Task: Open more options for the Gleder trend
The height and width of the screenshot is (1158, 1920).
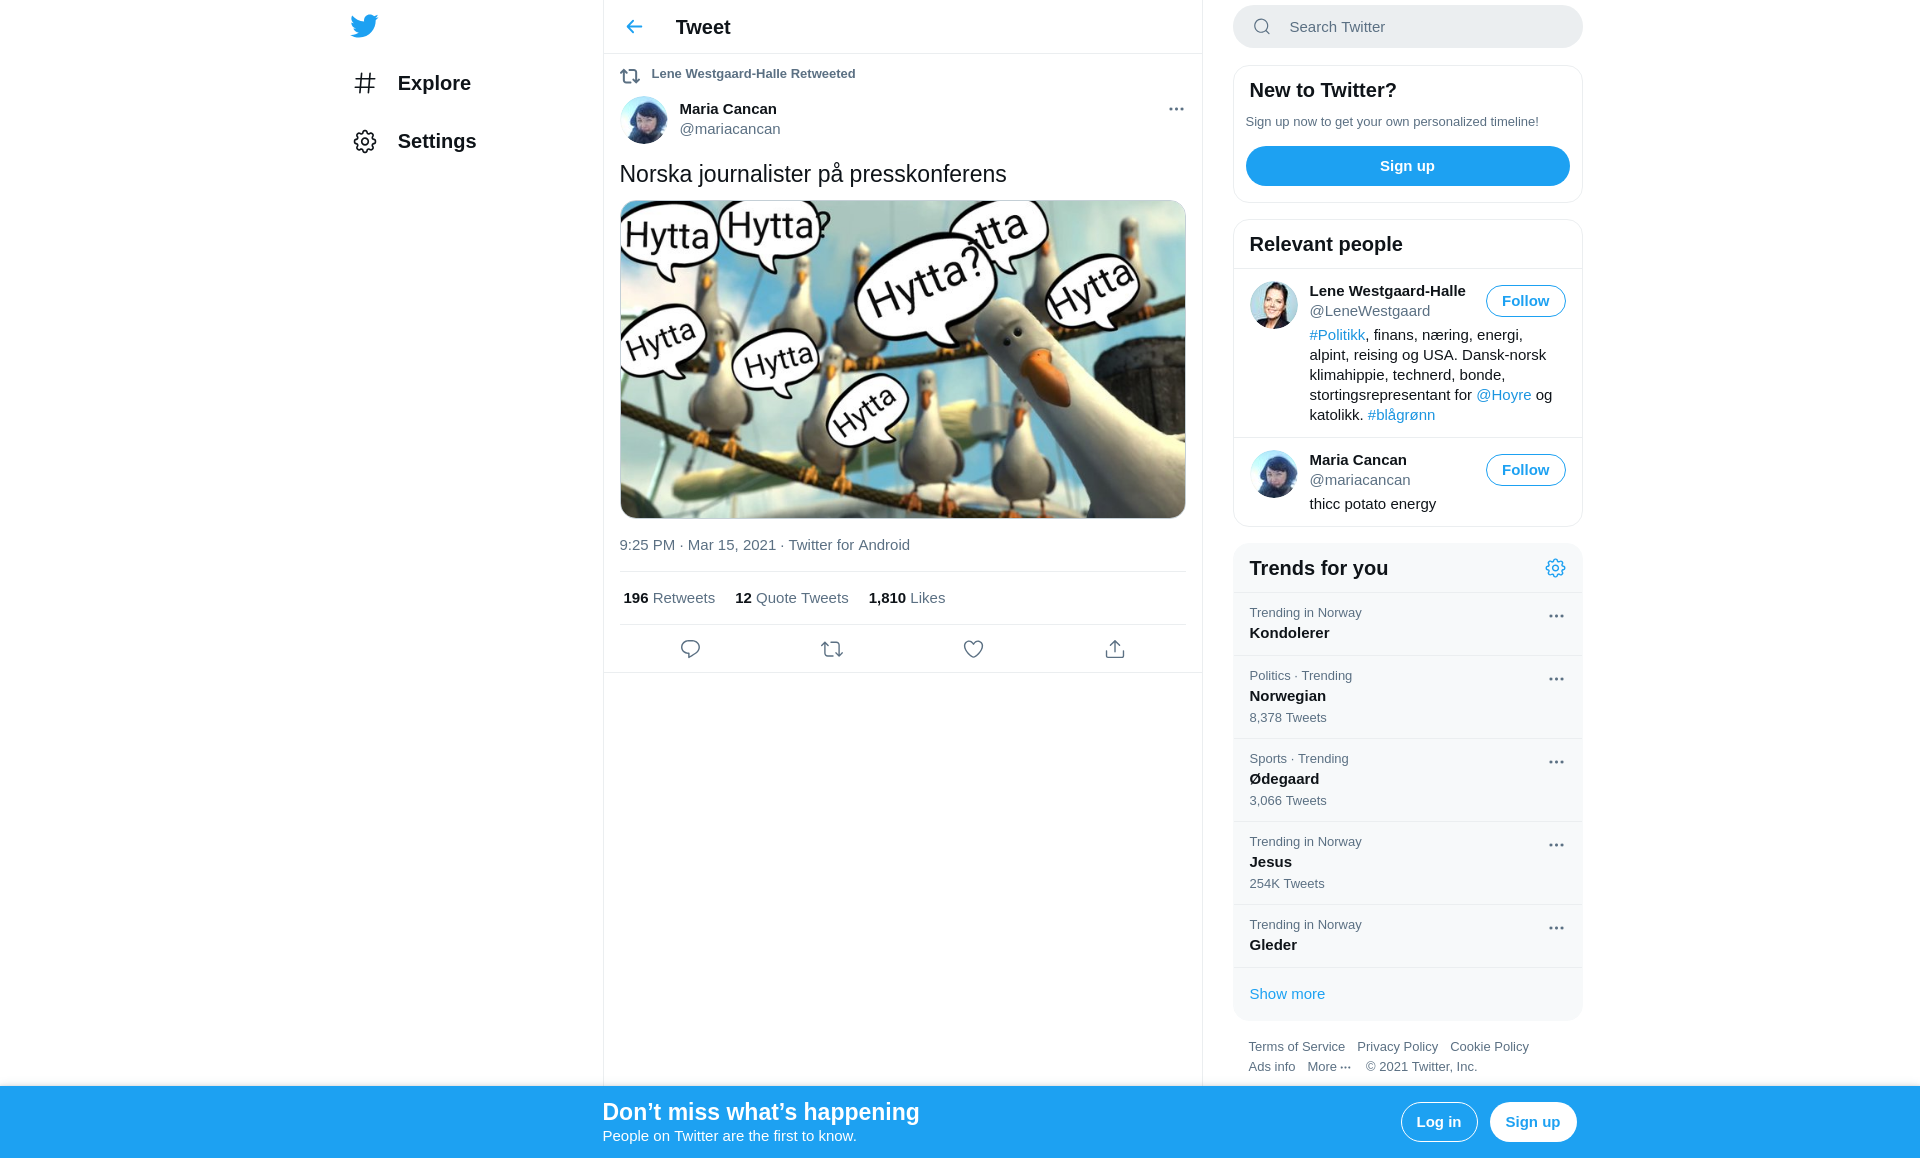Action: coord(1556,928)
